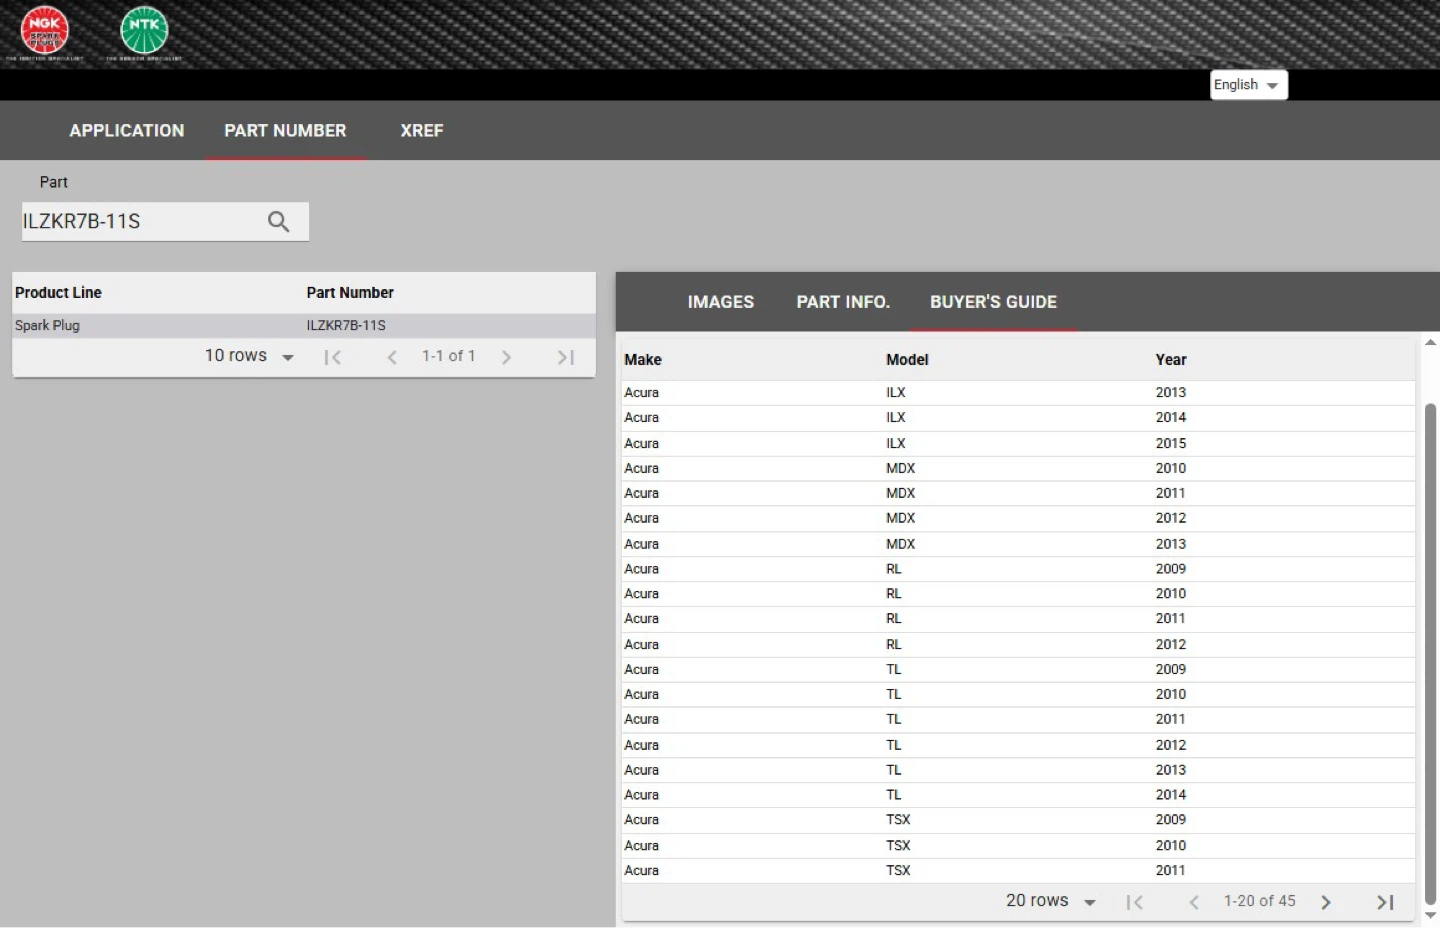Select the Acura TL 2013 row
The width and height of the screenshot is (1440, 928).
pyautogui.click(x=1018, y=770)
